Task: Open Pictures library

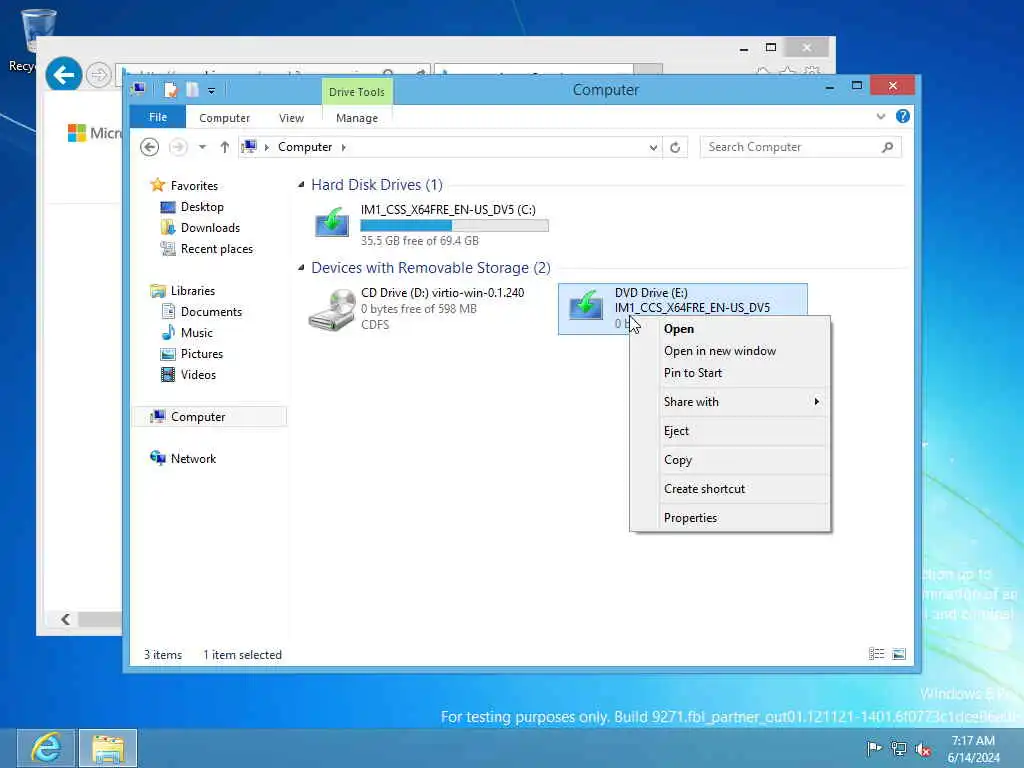Action: [x=201, y=353]
